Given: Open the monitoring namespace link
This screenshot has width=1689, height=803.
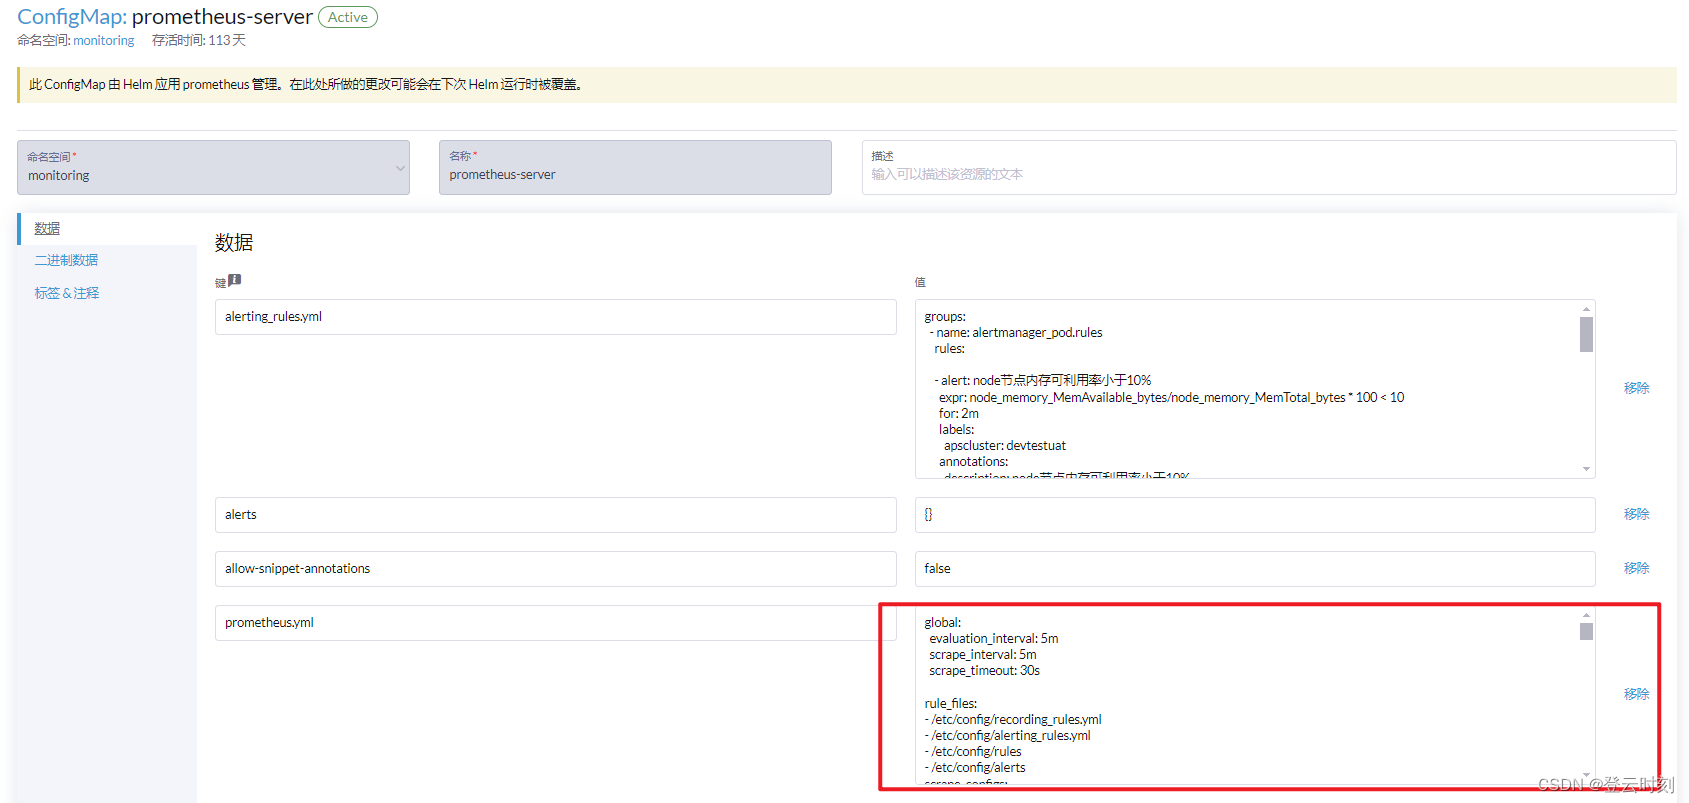Looking at the screenshot, I should coord(103,41).
